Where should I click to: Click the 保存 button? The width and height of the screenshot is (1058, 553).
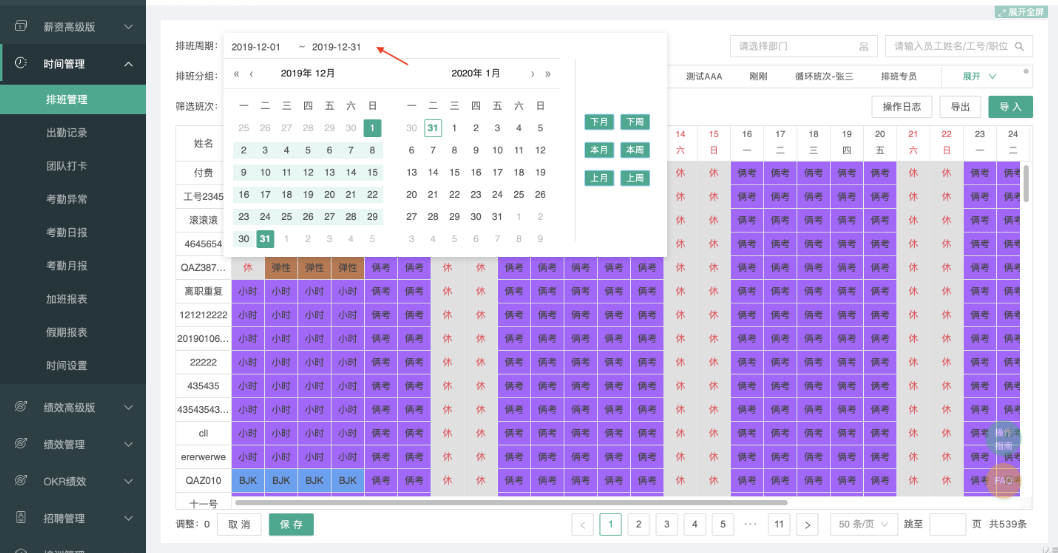(291, 524)
